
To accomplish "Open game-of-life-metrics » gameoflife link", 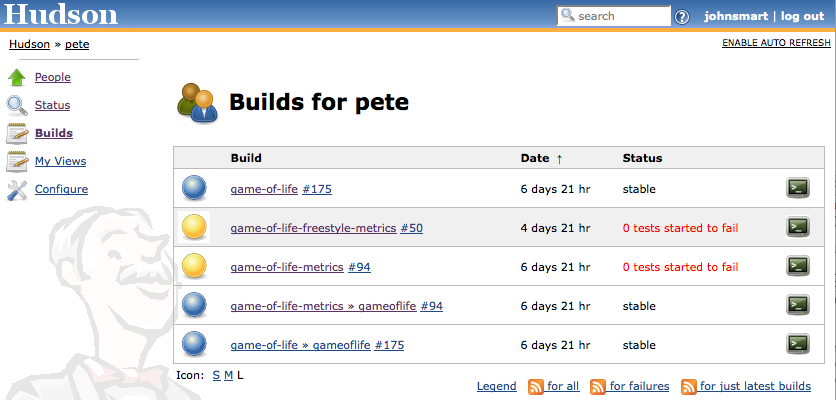I will tap(323, 306).
